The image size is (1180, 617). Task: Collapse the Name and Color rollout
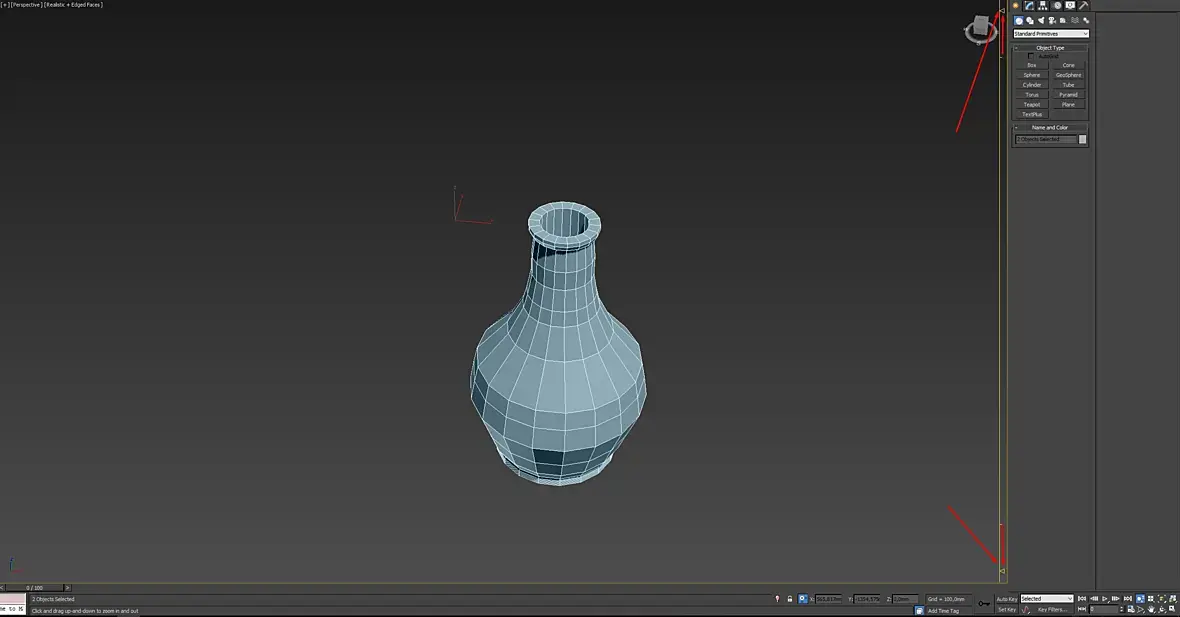[x=1051, y=128]
